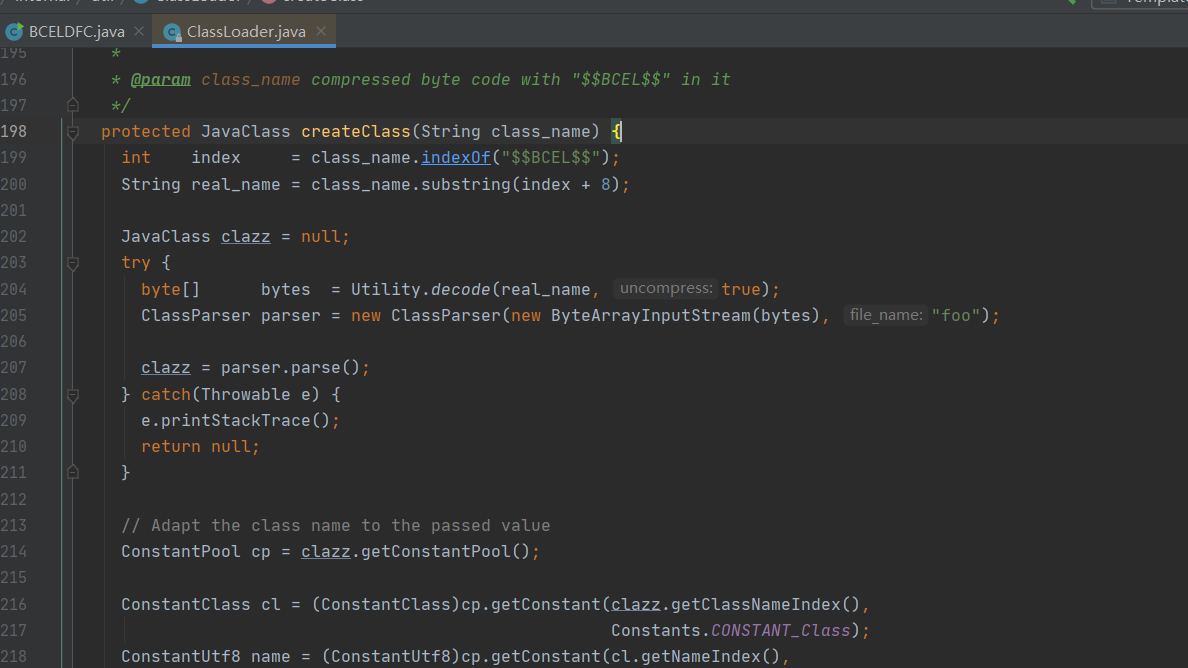Click the BCELDFC.java class file icon
This screenshot has width=1188, height=668.
(x=14, y=32)
